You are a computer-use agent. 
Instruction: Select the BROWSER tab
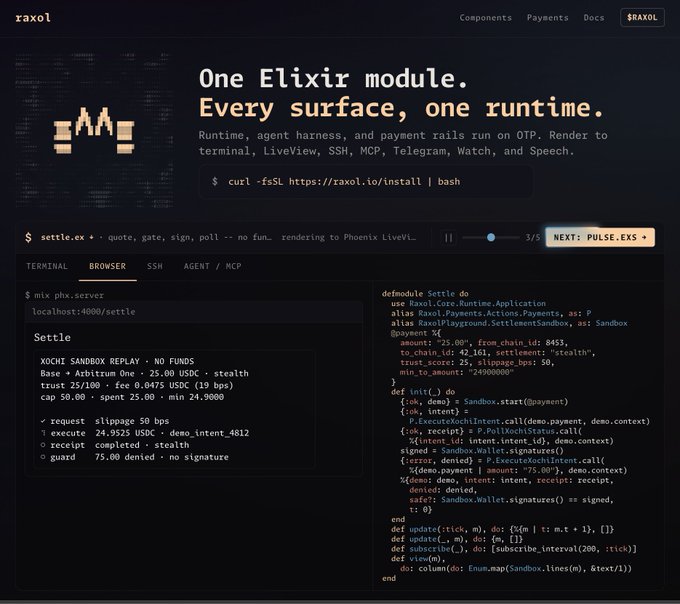(x=108, y=266)
